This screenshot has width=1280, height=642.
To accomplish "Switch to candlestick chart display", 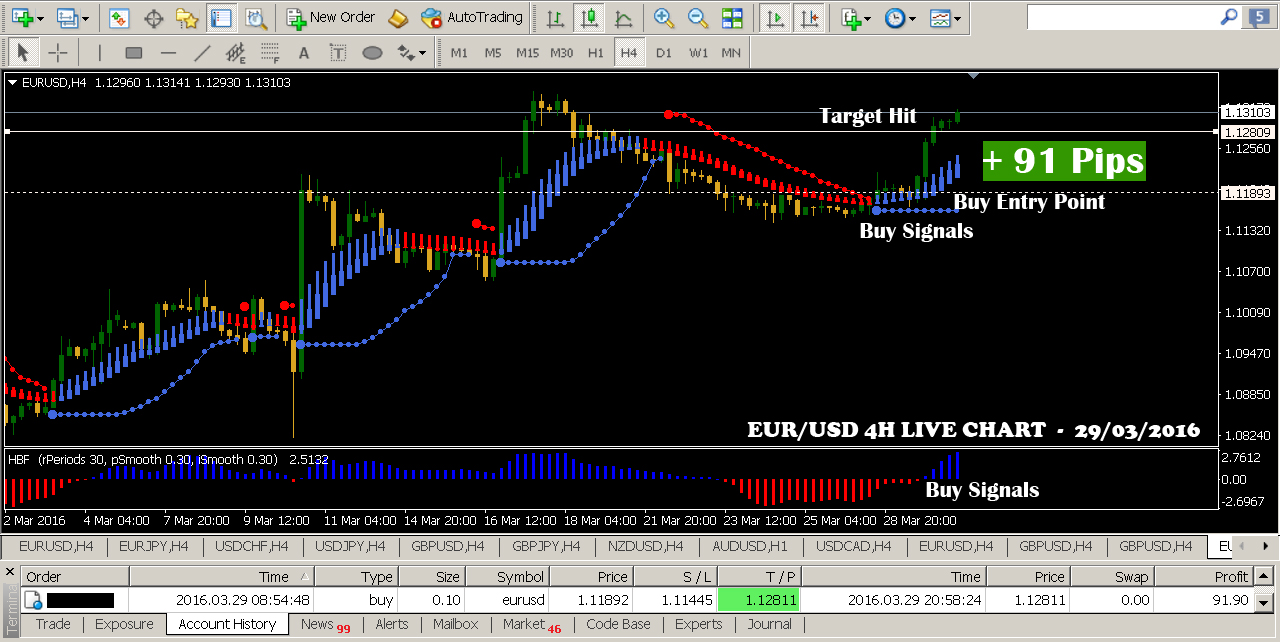I will pyautogui.click(x=590, y=18).
